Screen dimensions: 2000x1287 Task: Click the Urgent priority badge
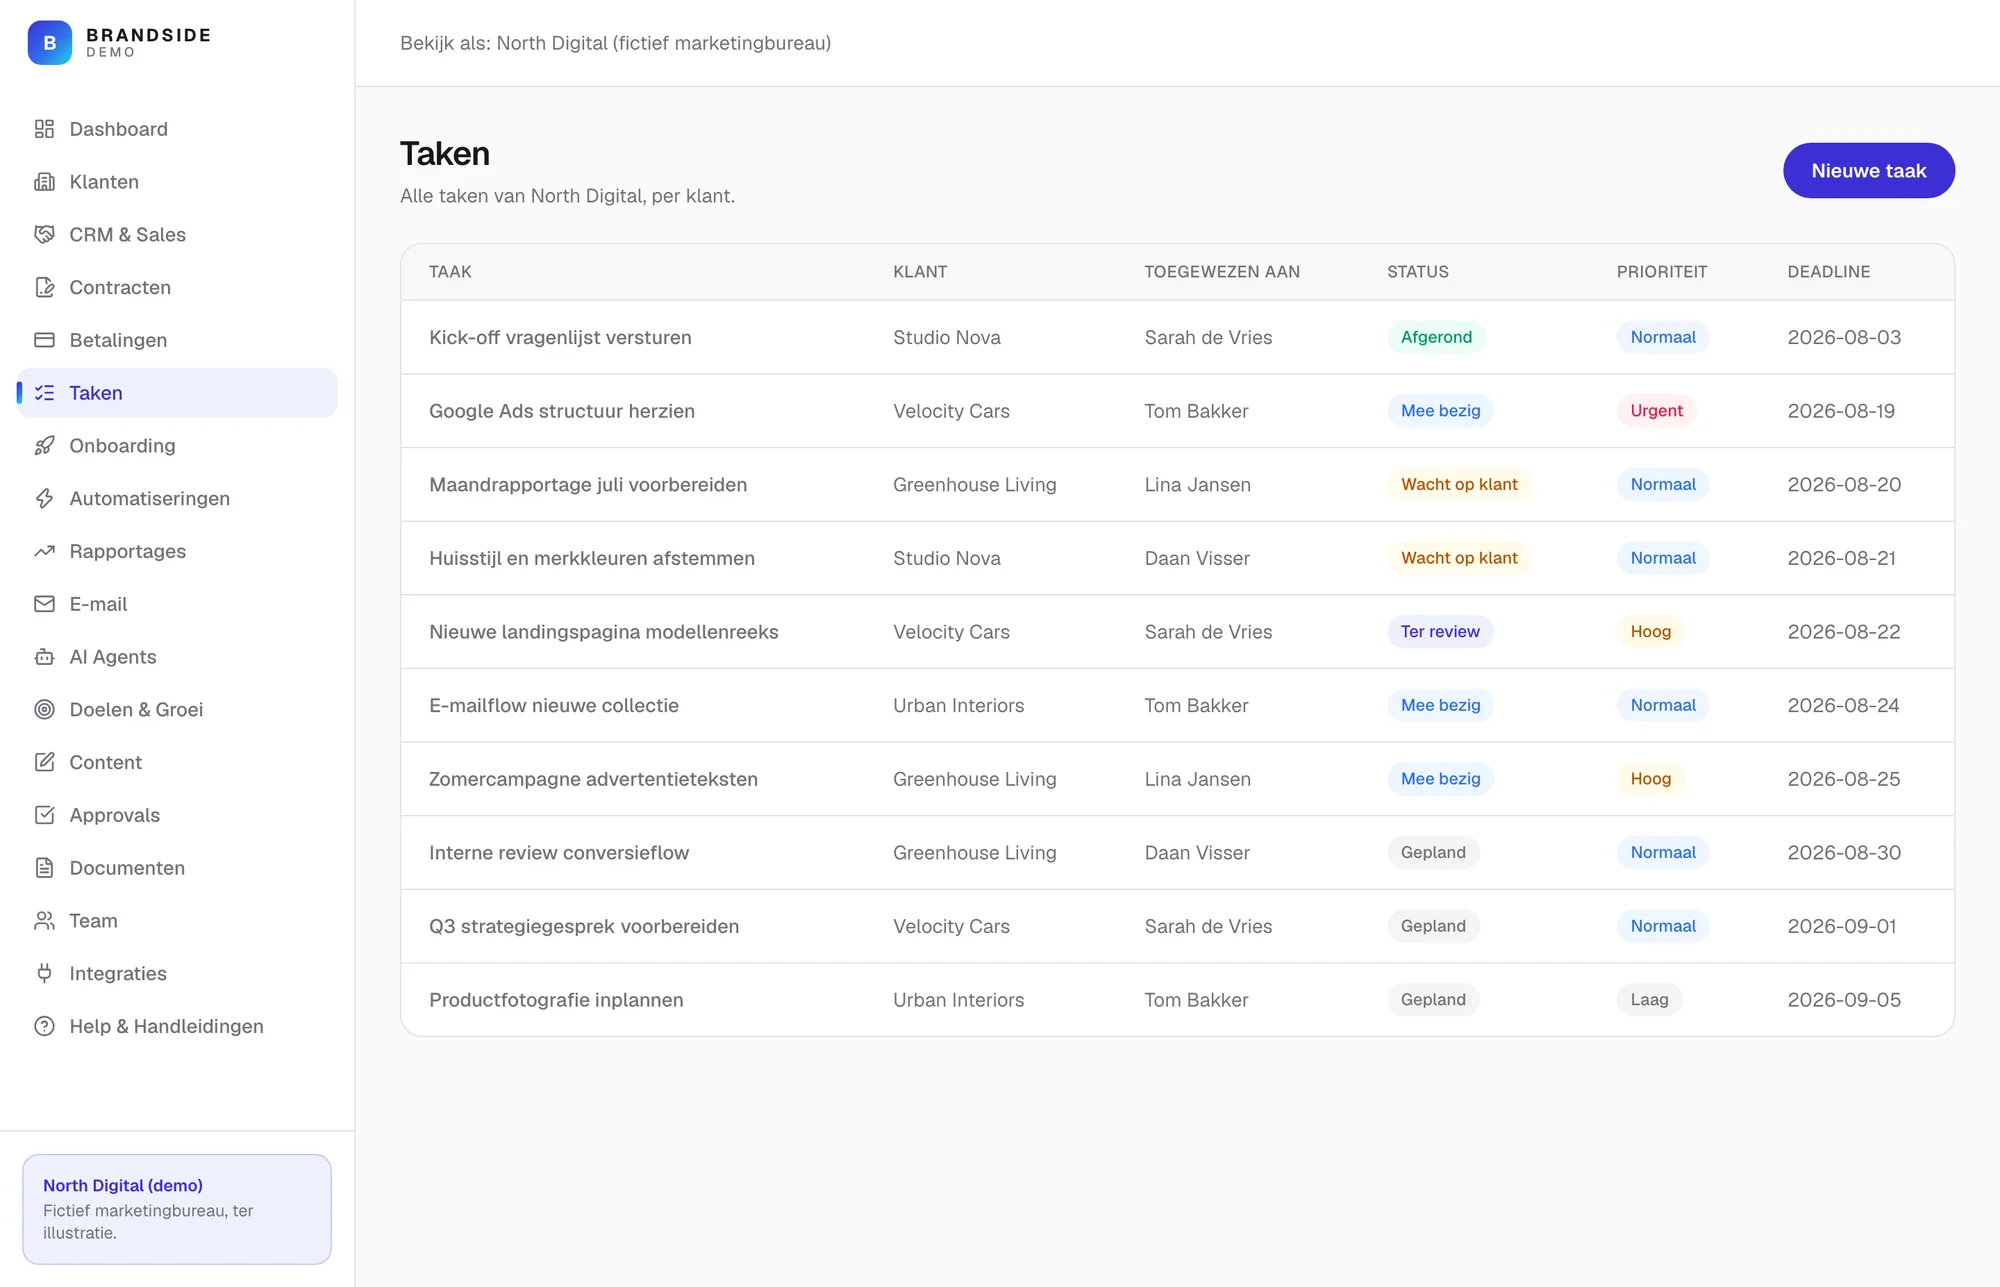[1656, 411]
